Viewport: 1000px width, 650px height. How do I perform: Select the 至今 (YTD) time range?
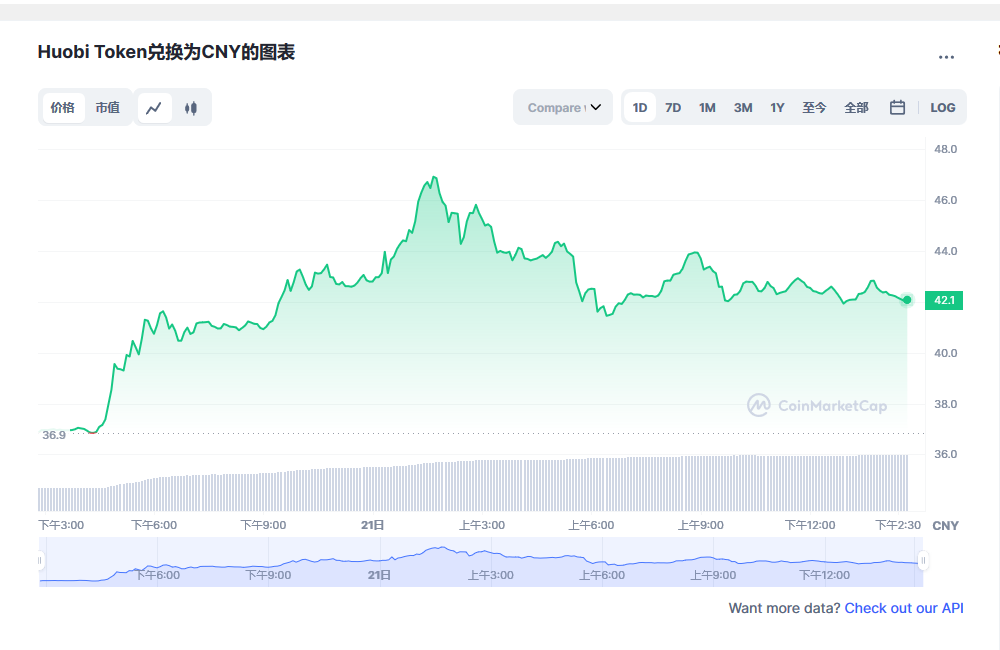[814, 107]
